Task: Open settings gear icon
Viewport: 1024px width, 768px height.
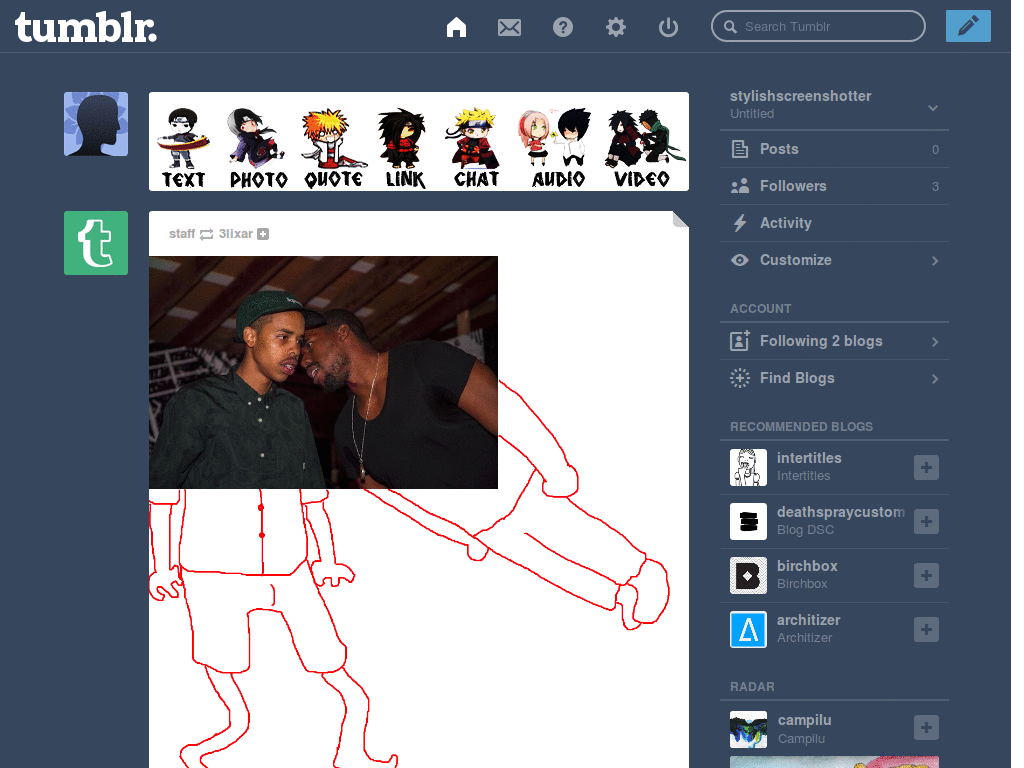Action: (x=615, y=27)
